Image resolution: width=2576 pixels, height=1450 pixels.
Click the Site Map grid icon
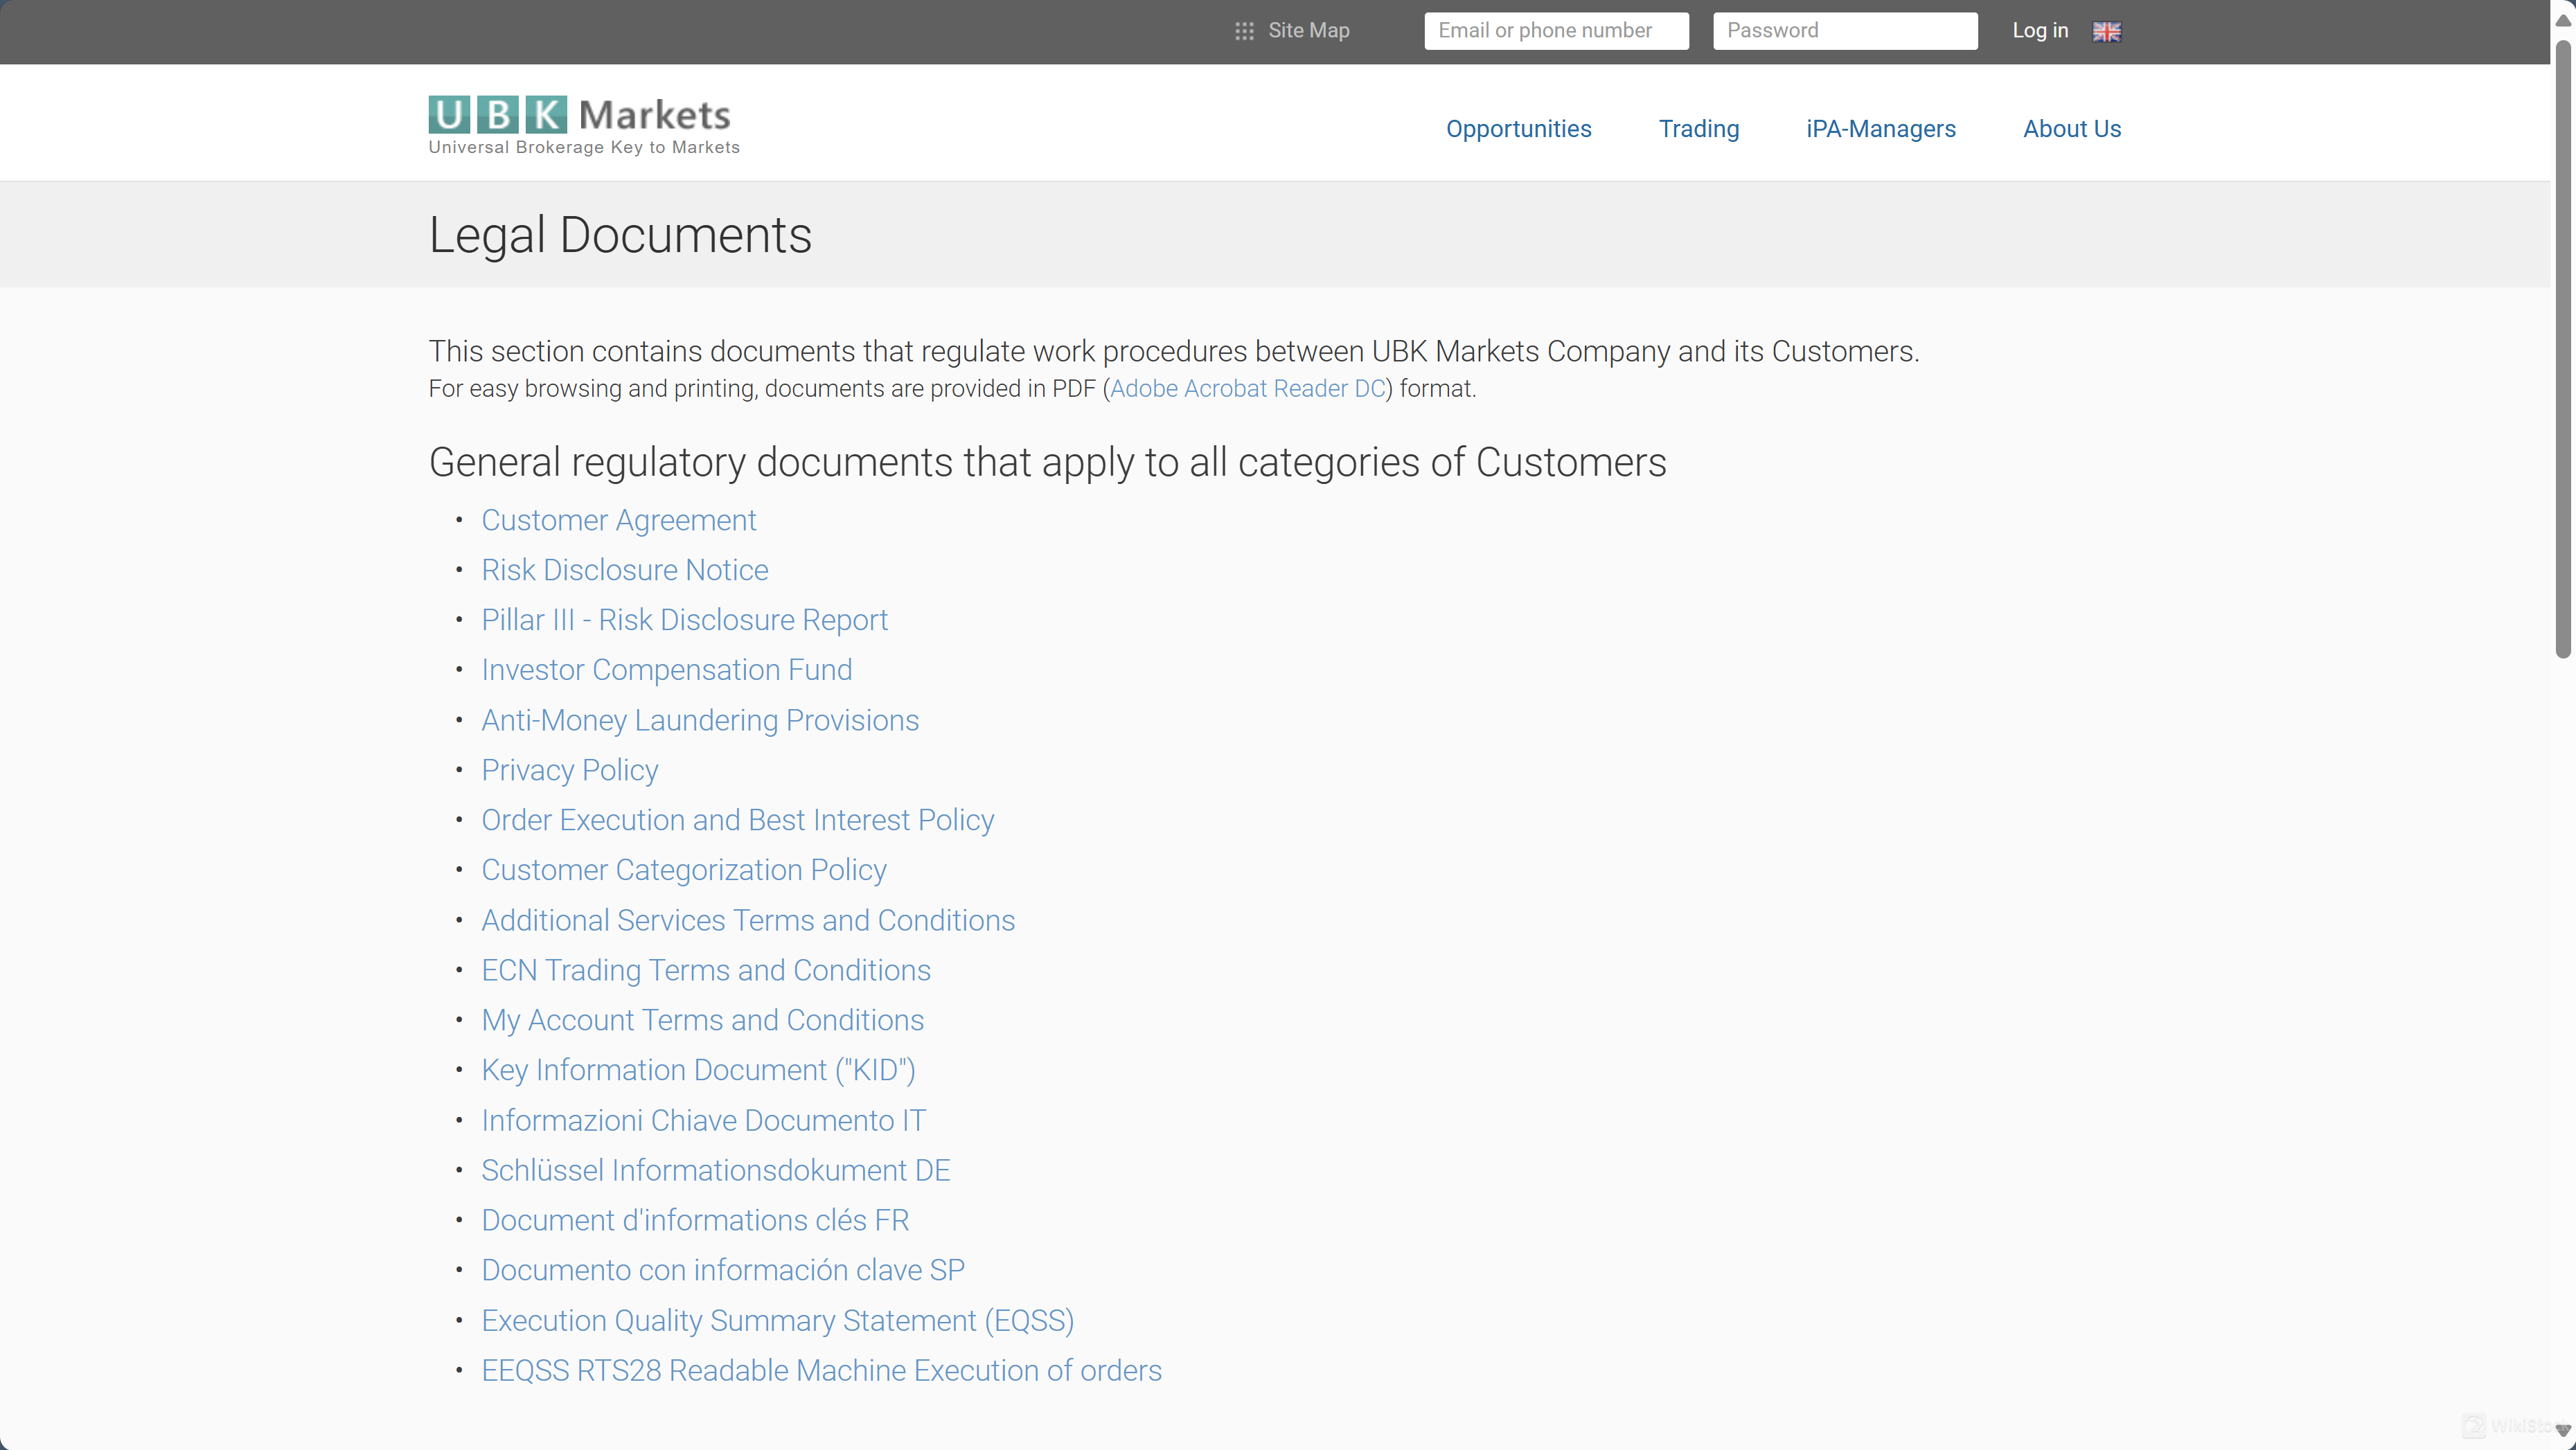[x=1244, y=31]
